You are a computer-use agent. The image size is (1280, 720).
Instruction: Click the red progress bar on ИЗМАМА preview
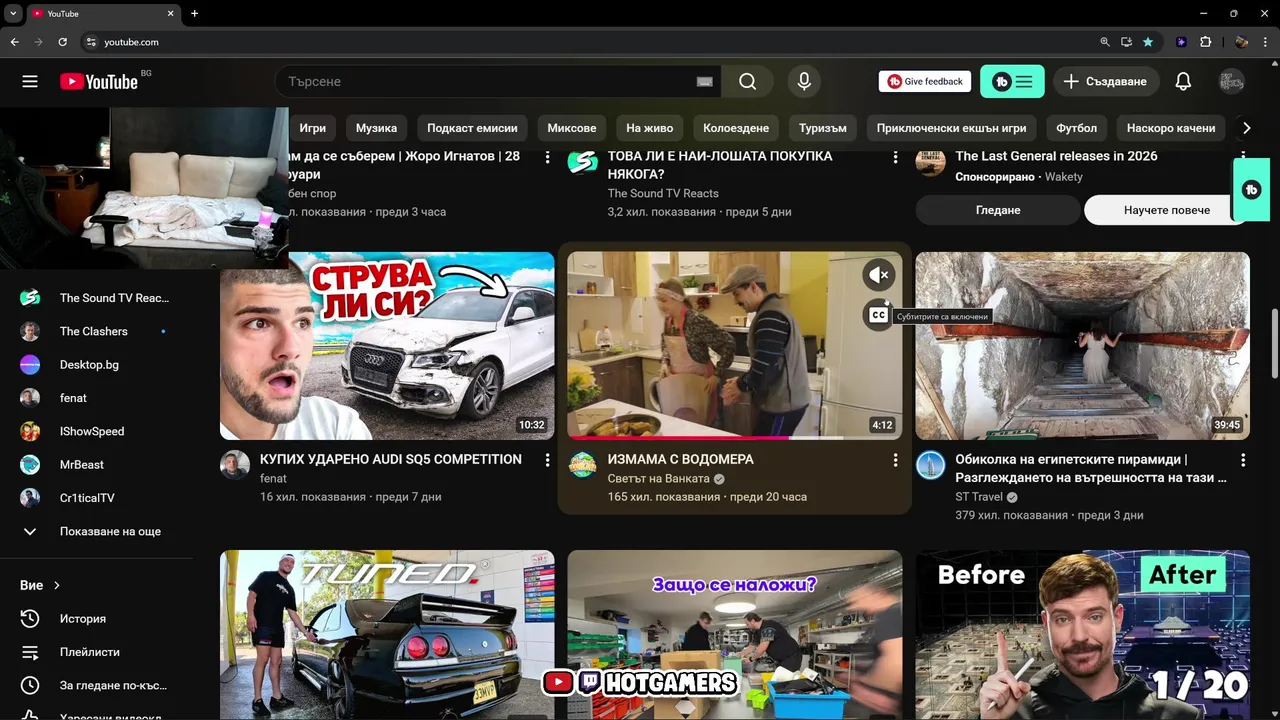(x=677, y=438)
